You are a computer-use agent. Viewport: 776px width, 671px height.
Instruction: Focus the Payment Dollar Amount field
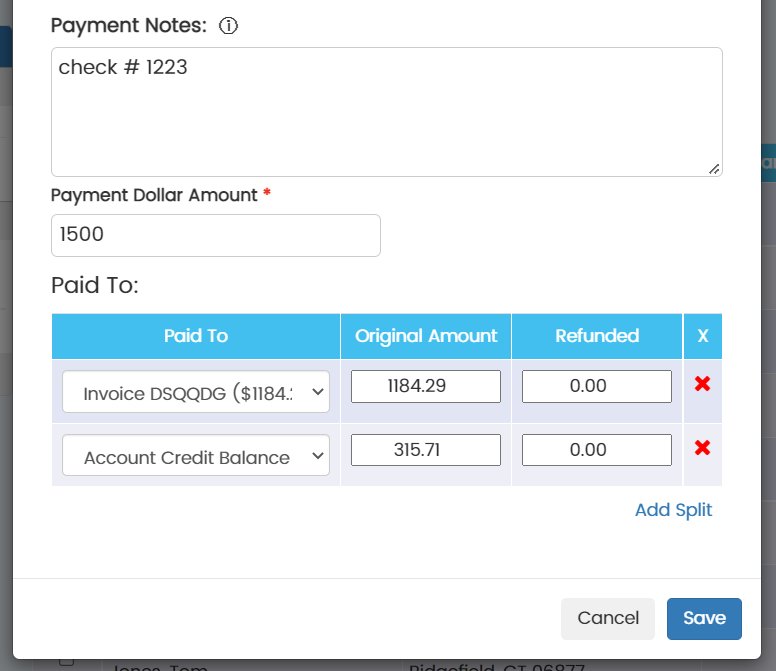click(x=215, y=235)
